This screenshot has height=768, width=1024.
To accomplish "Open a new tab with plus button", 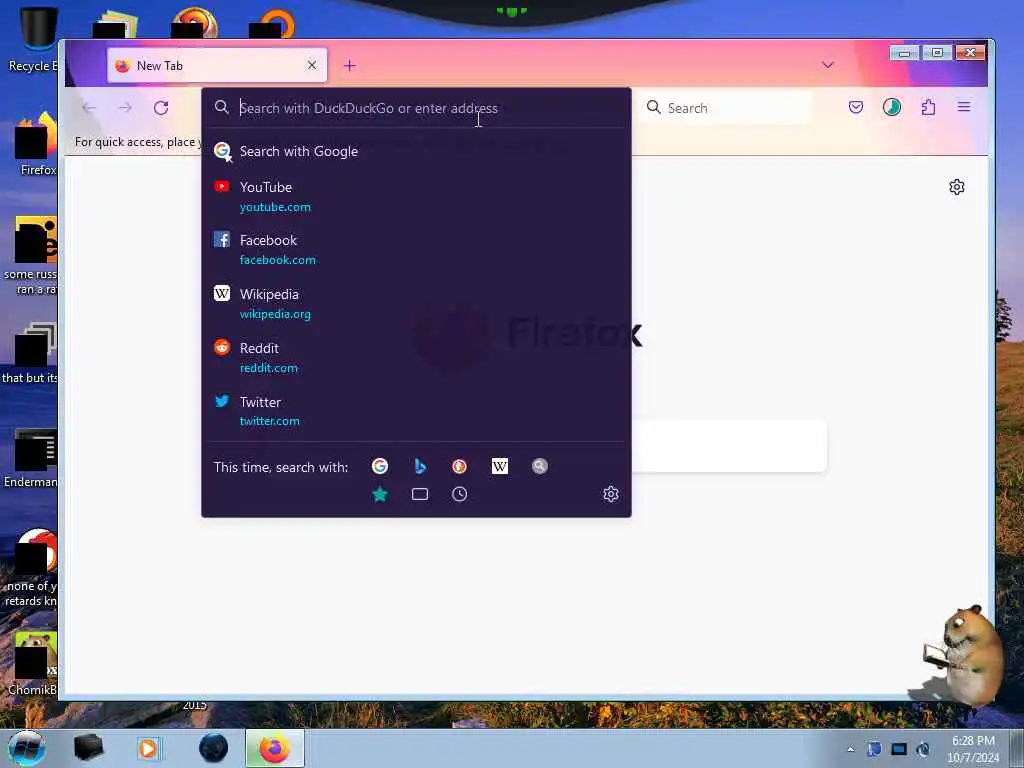I will [x=350, y=65].
